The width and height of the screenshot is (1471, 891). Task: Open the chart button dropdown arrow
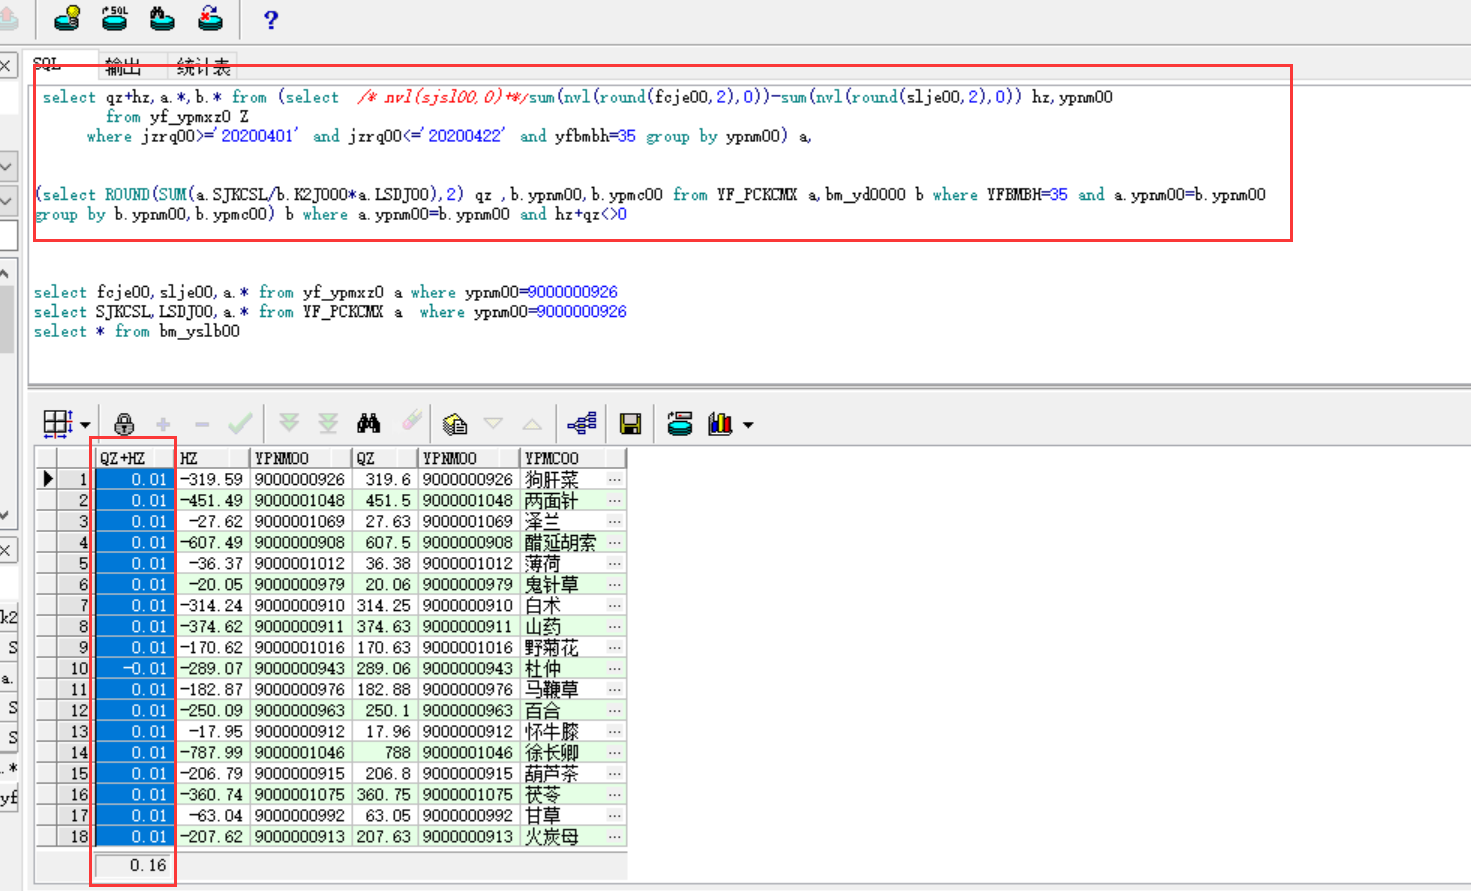[748, 425]
